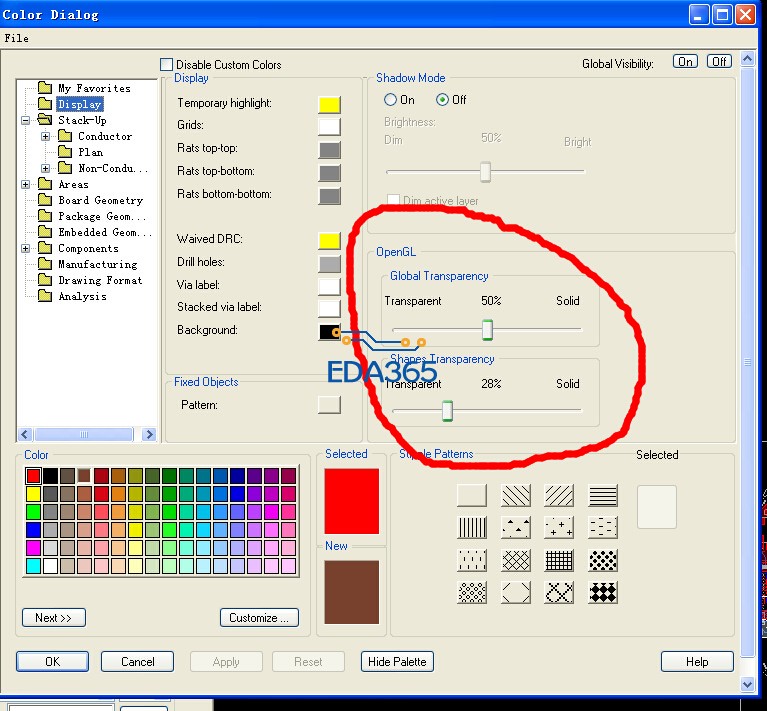Click the Global Transparency slider handle
This screenshot has width=767, height=711.
pos(487,330)
